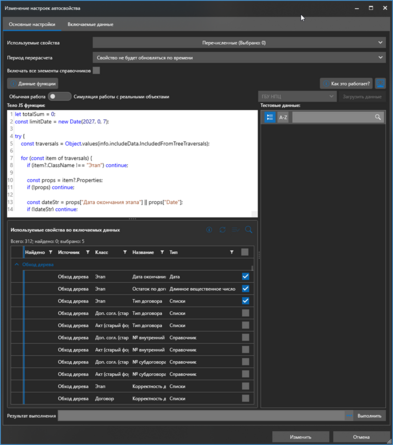393x445 pixels.
Task: Click magnifier icon in test data search
Action: click(378, 117)
